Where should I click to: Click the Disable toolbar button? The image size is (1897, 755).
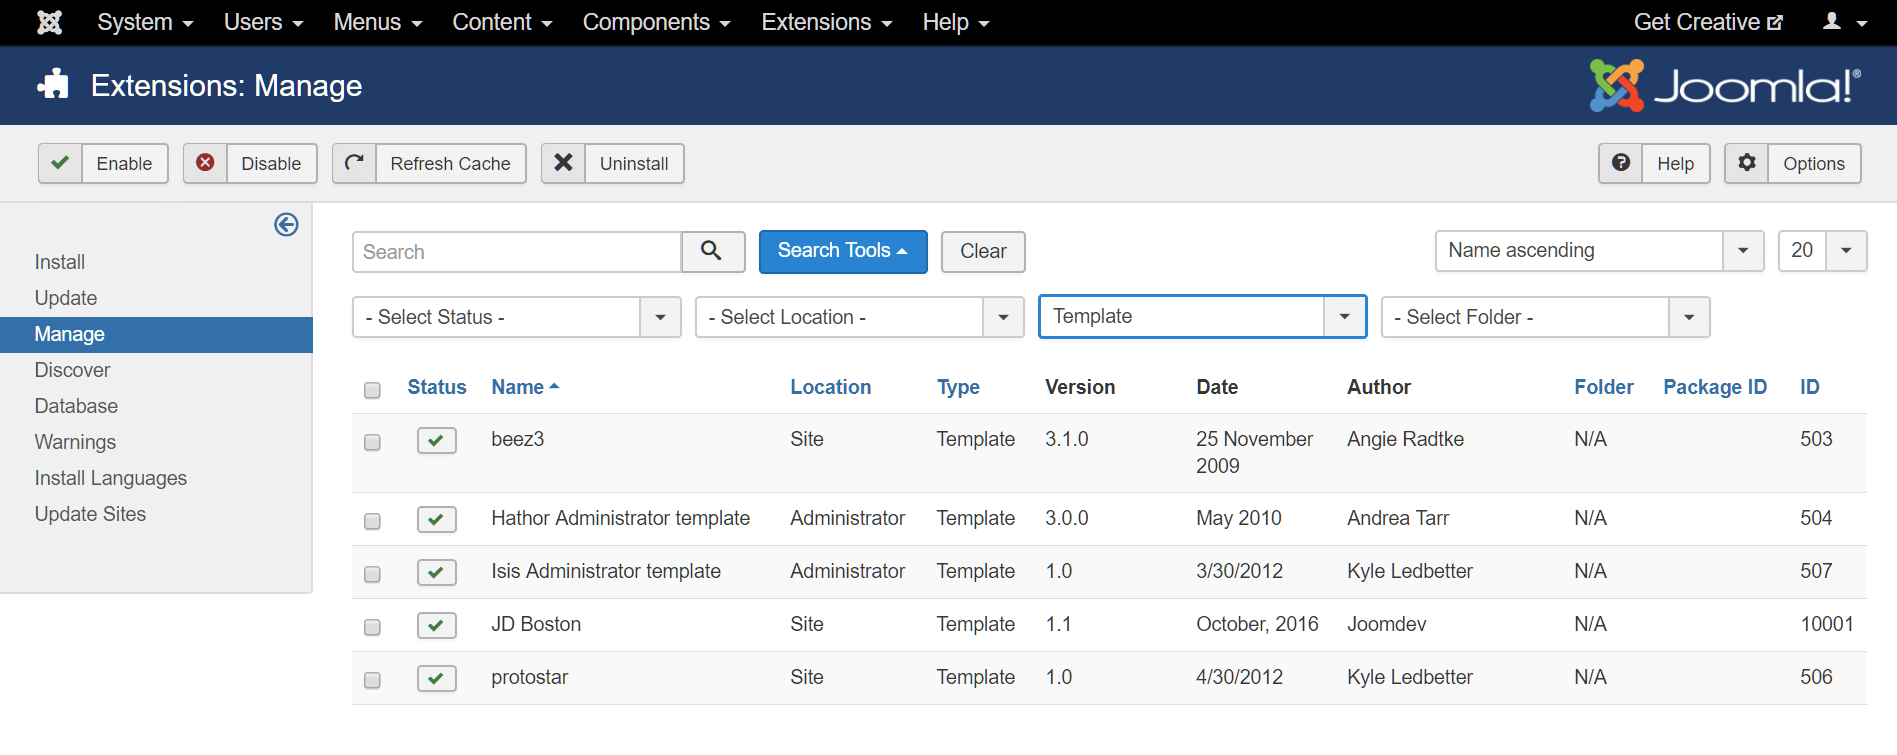coord(250,164)
